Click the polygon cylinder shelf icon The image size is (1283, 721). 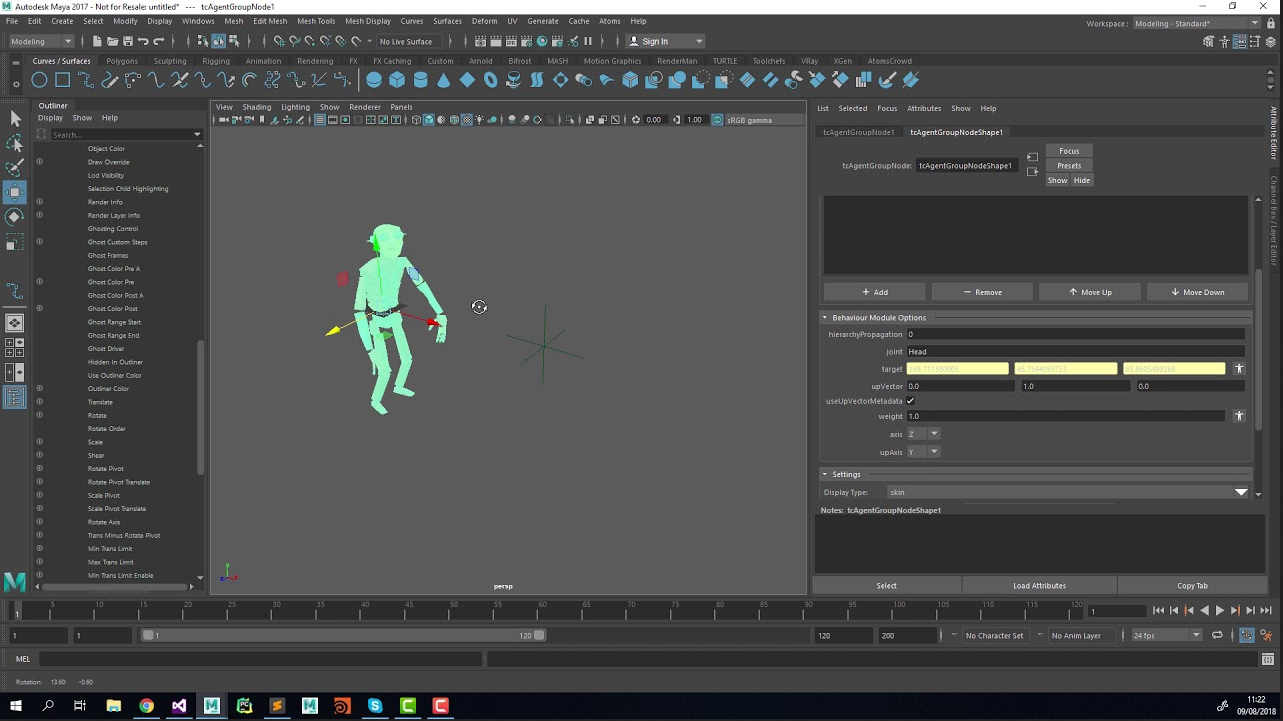[x=420, y=80]
